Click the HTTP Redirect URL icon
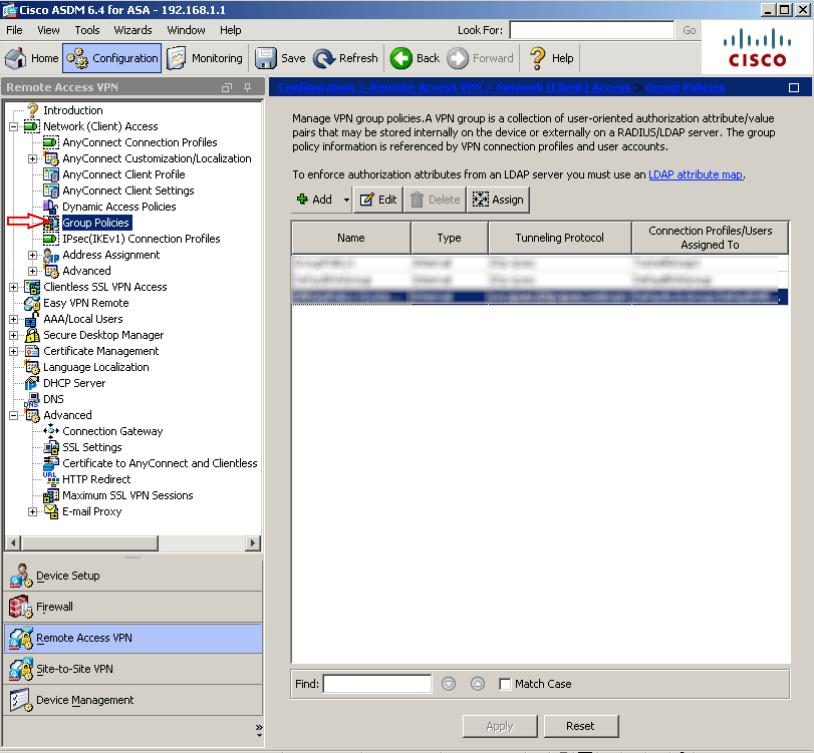 pos(51,479)
